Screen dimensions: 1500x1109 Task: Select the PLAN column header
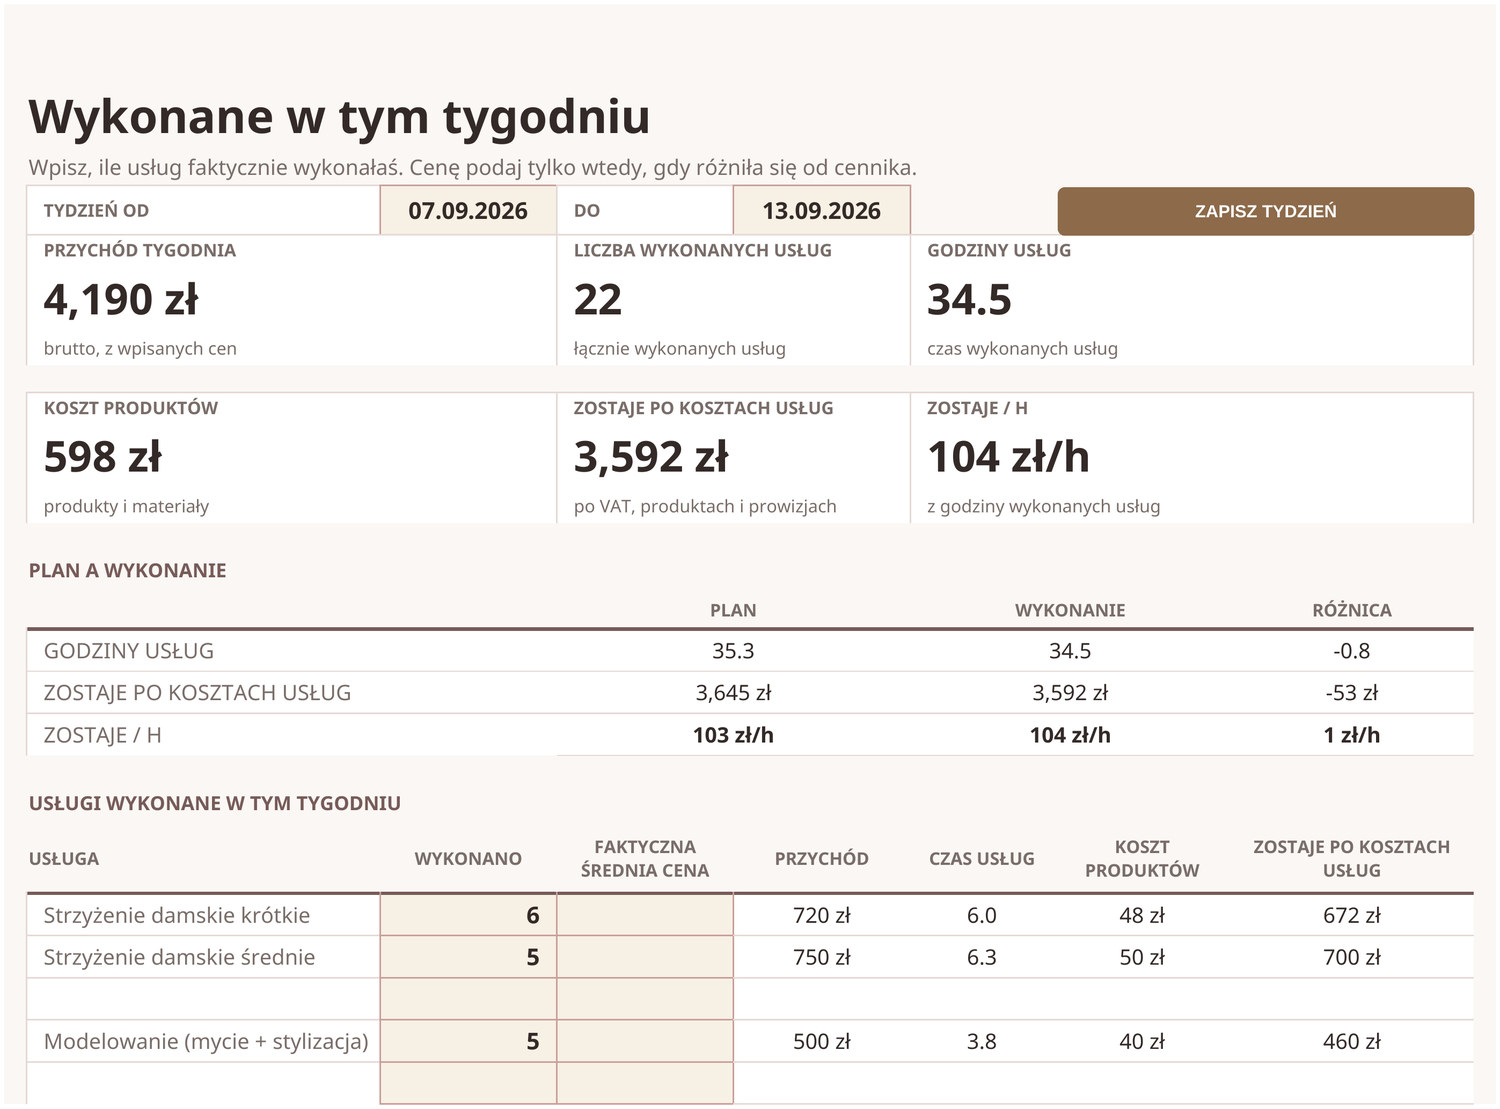pos(733,610)
